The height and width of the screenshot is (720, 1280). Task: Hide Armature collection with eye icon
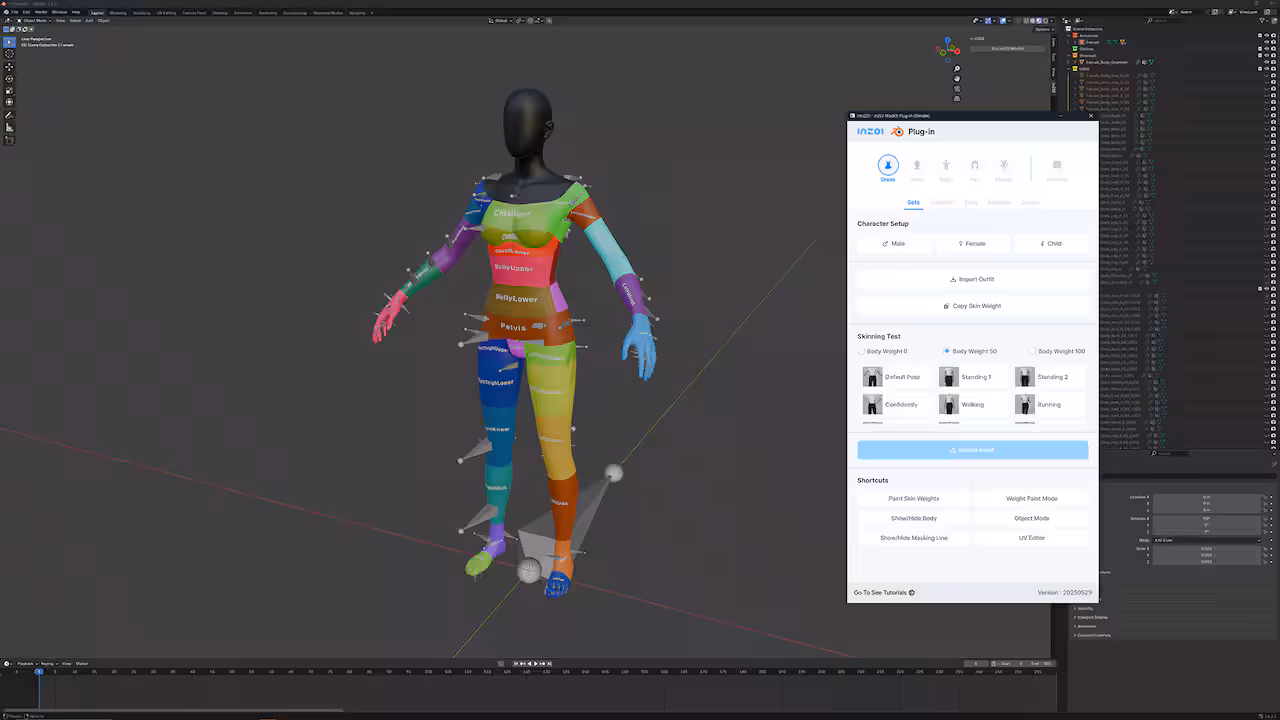[x=1267, y=35]
